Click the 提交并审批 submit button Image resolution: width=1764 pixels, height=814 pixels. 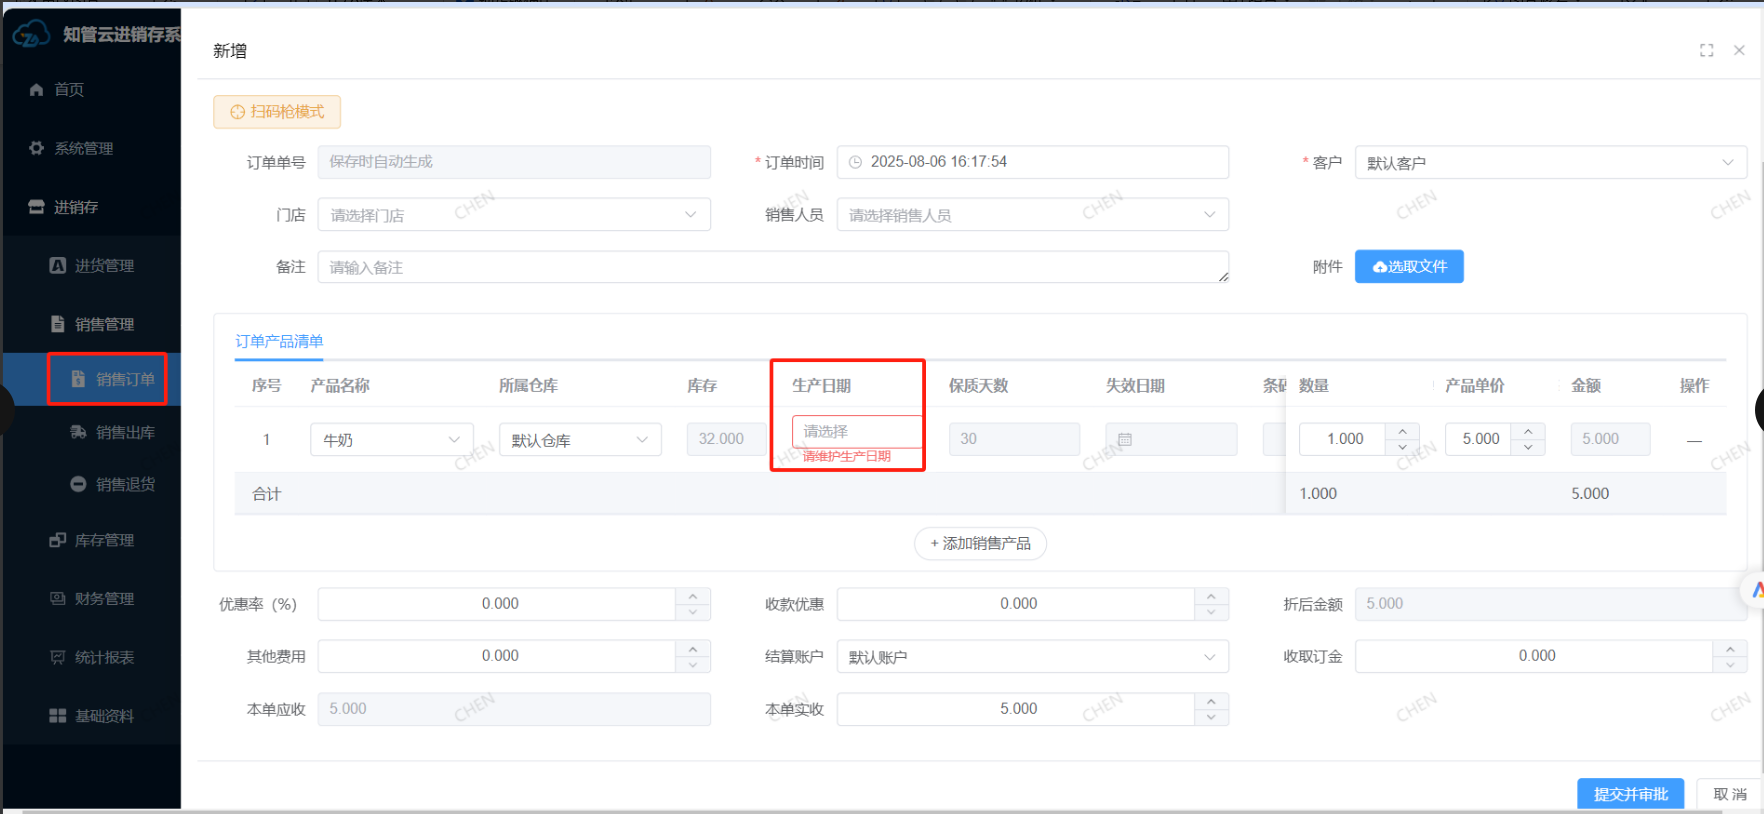pyautogui.click(x=1630, y=794)
